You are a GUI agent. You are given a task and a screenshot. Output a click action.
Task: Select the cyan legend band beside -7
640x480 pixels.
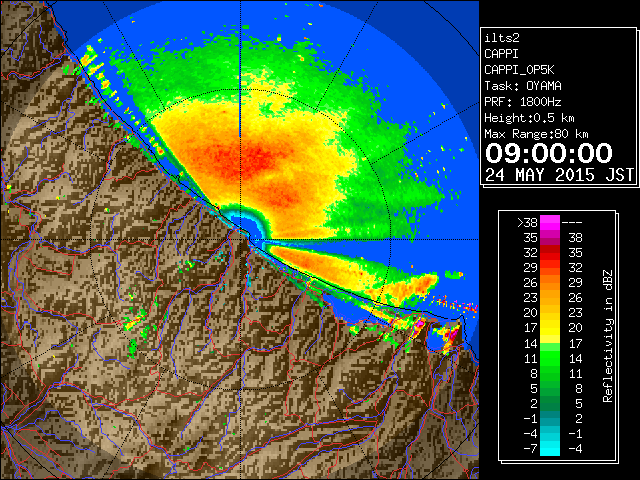pyautogui.click(x=550, y=449)
